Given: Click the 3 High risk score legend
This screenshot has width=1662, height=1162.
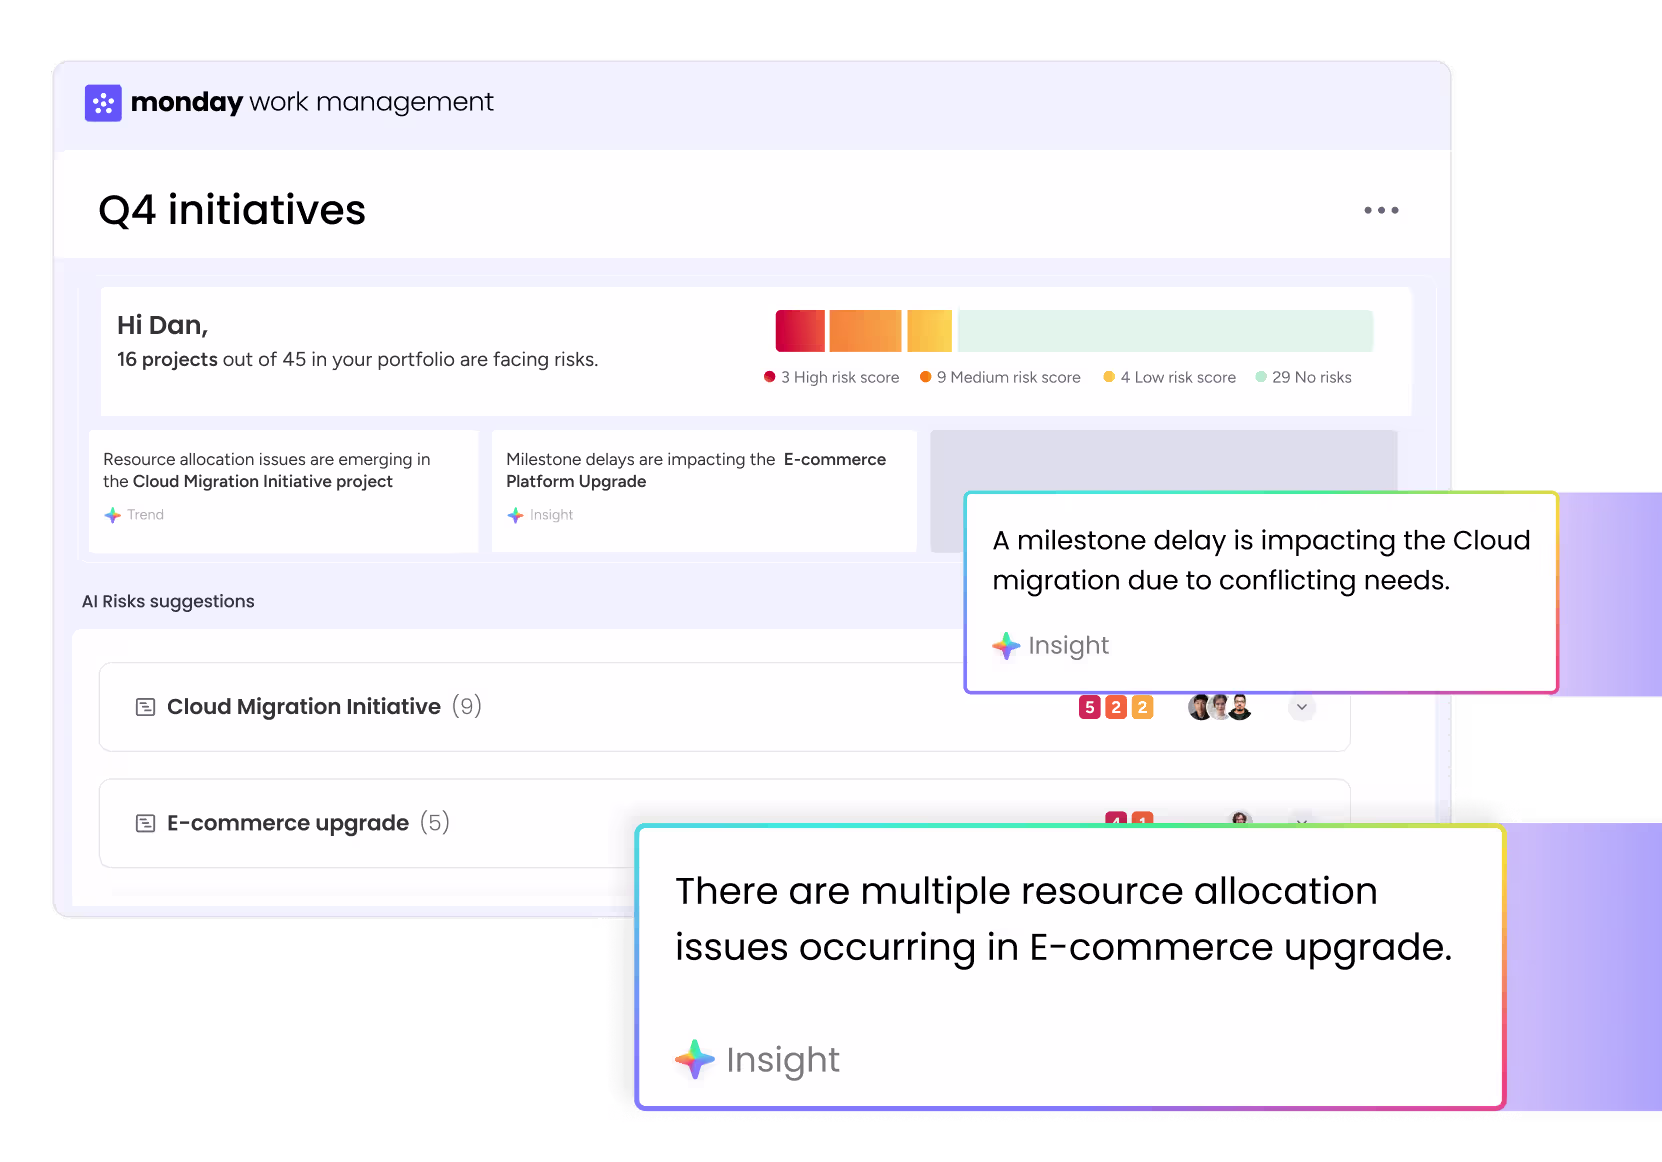Looking at the screenshot, I should coord(831,377).
